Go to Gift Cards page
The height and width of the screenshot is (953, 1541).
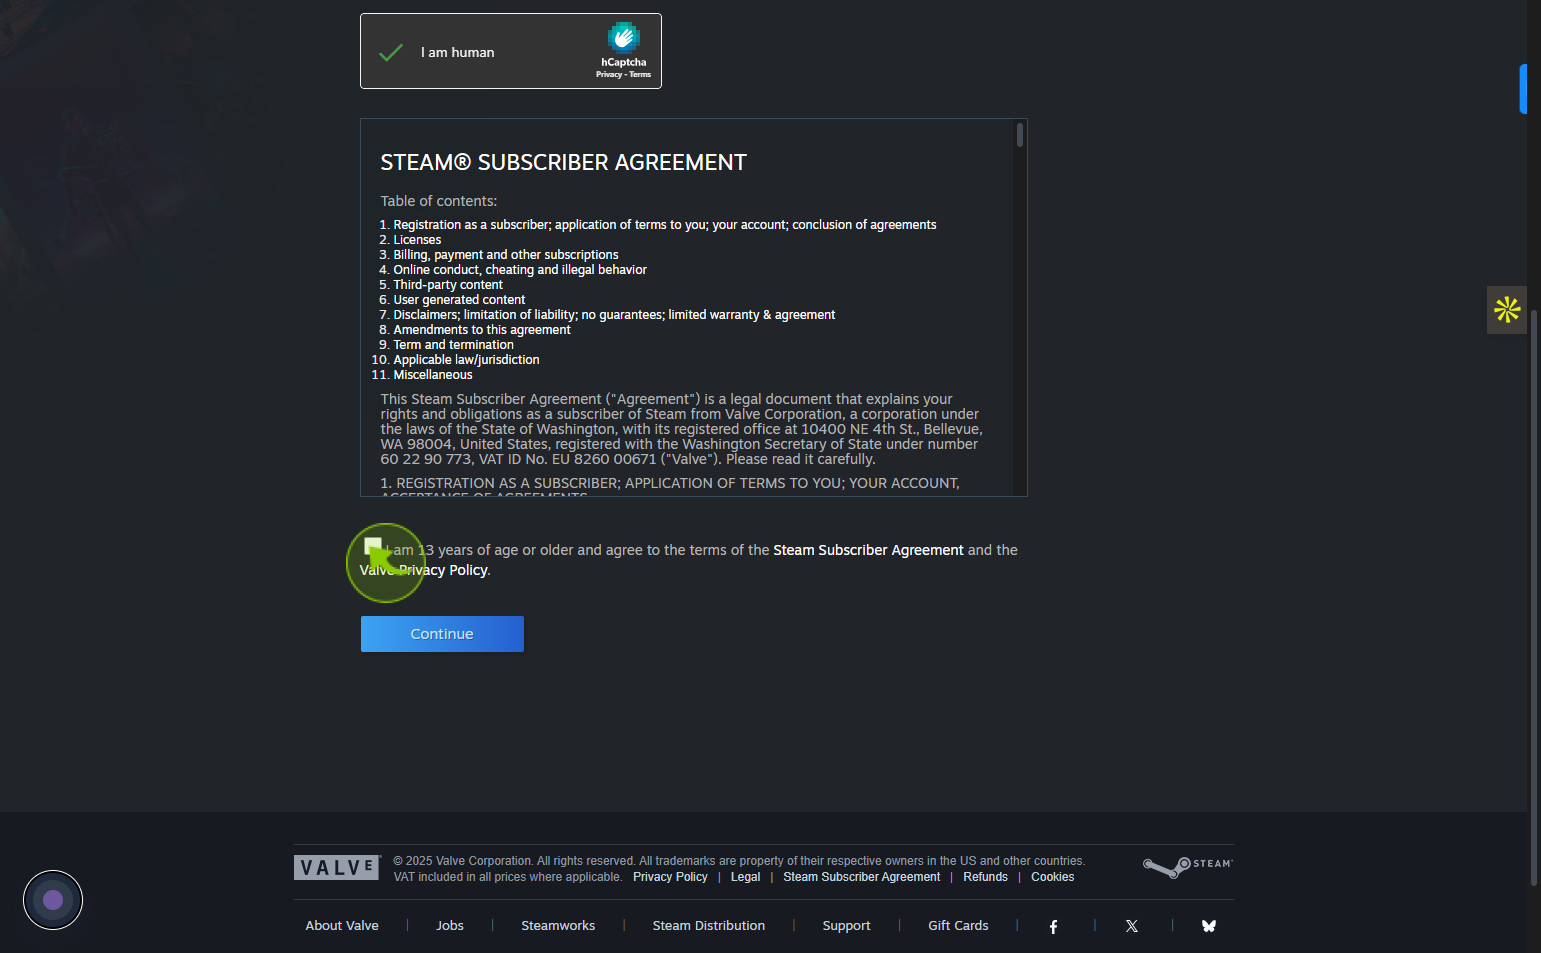958,926
